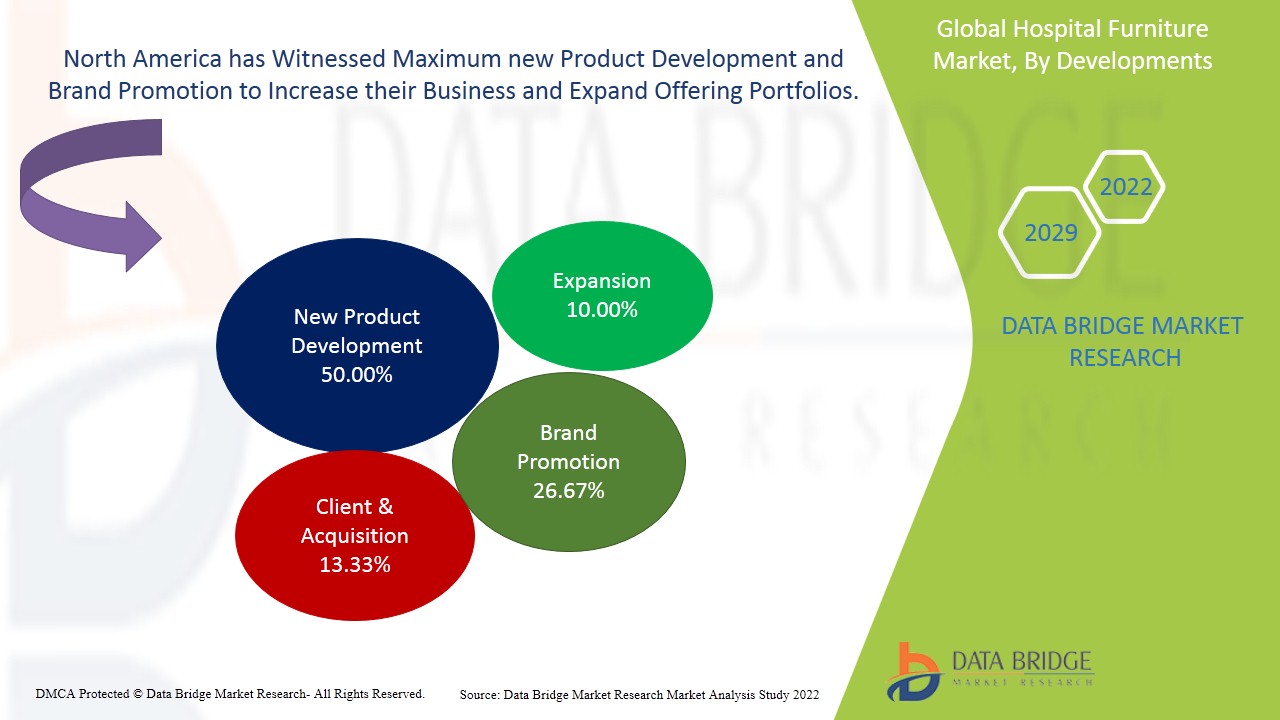Click the 50.00% value text
The width and height of the screenshot is (1280, 720).
coord(356,375)
